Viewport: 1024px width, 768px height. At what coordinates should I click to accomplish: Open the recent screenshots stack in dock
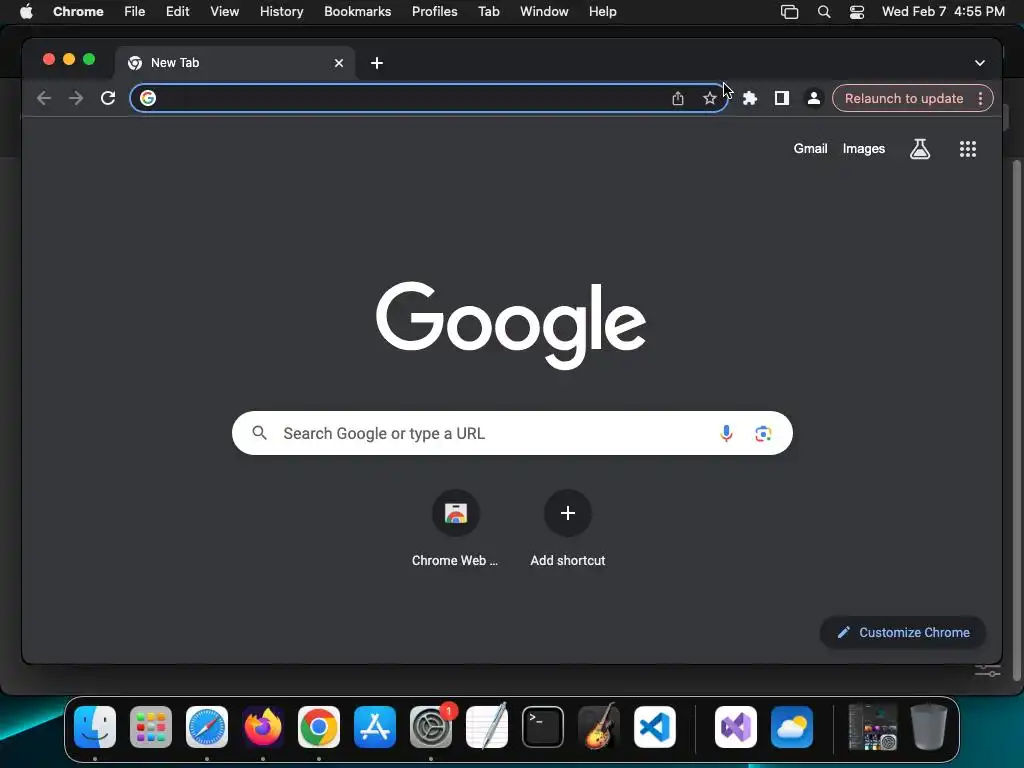click(872, 727)
